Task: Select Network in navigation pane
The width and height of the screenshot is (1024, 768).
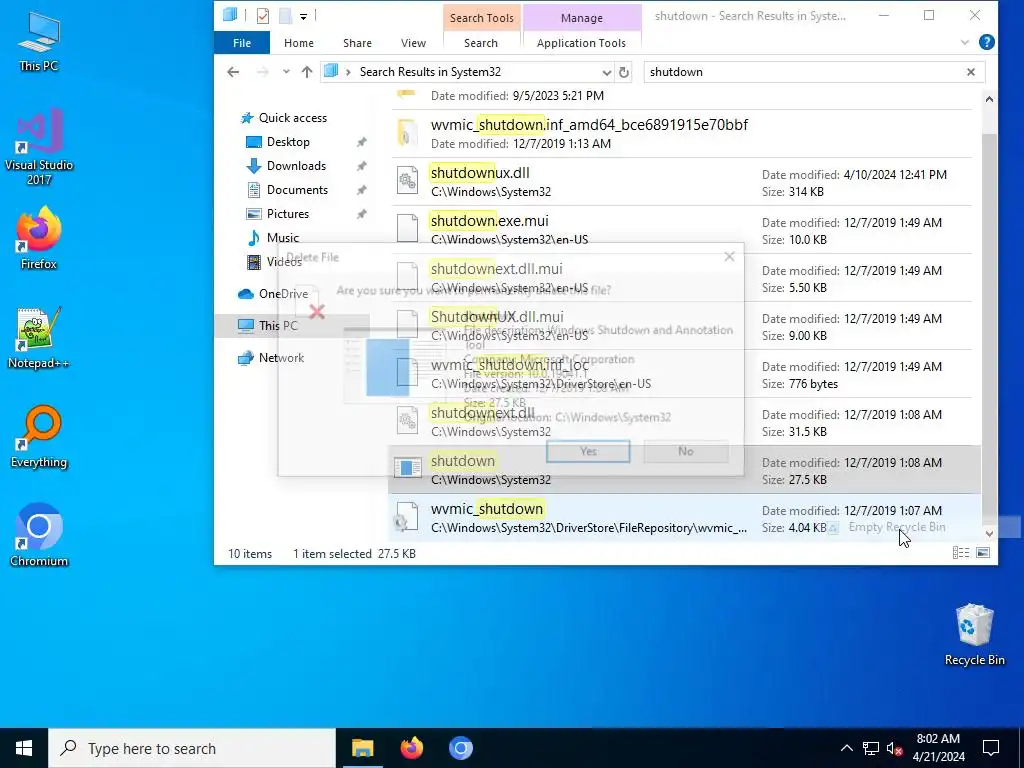Action: point(281,358)
